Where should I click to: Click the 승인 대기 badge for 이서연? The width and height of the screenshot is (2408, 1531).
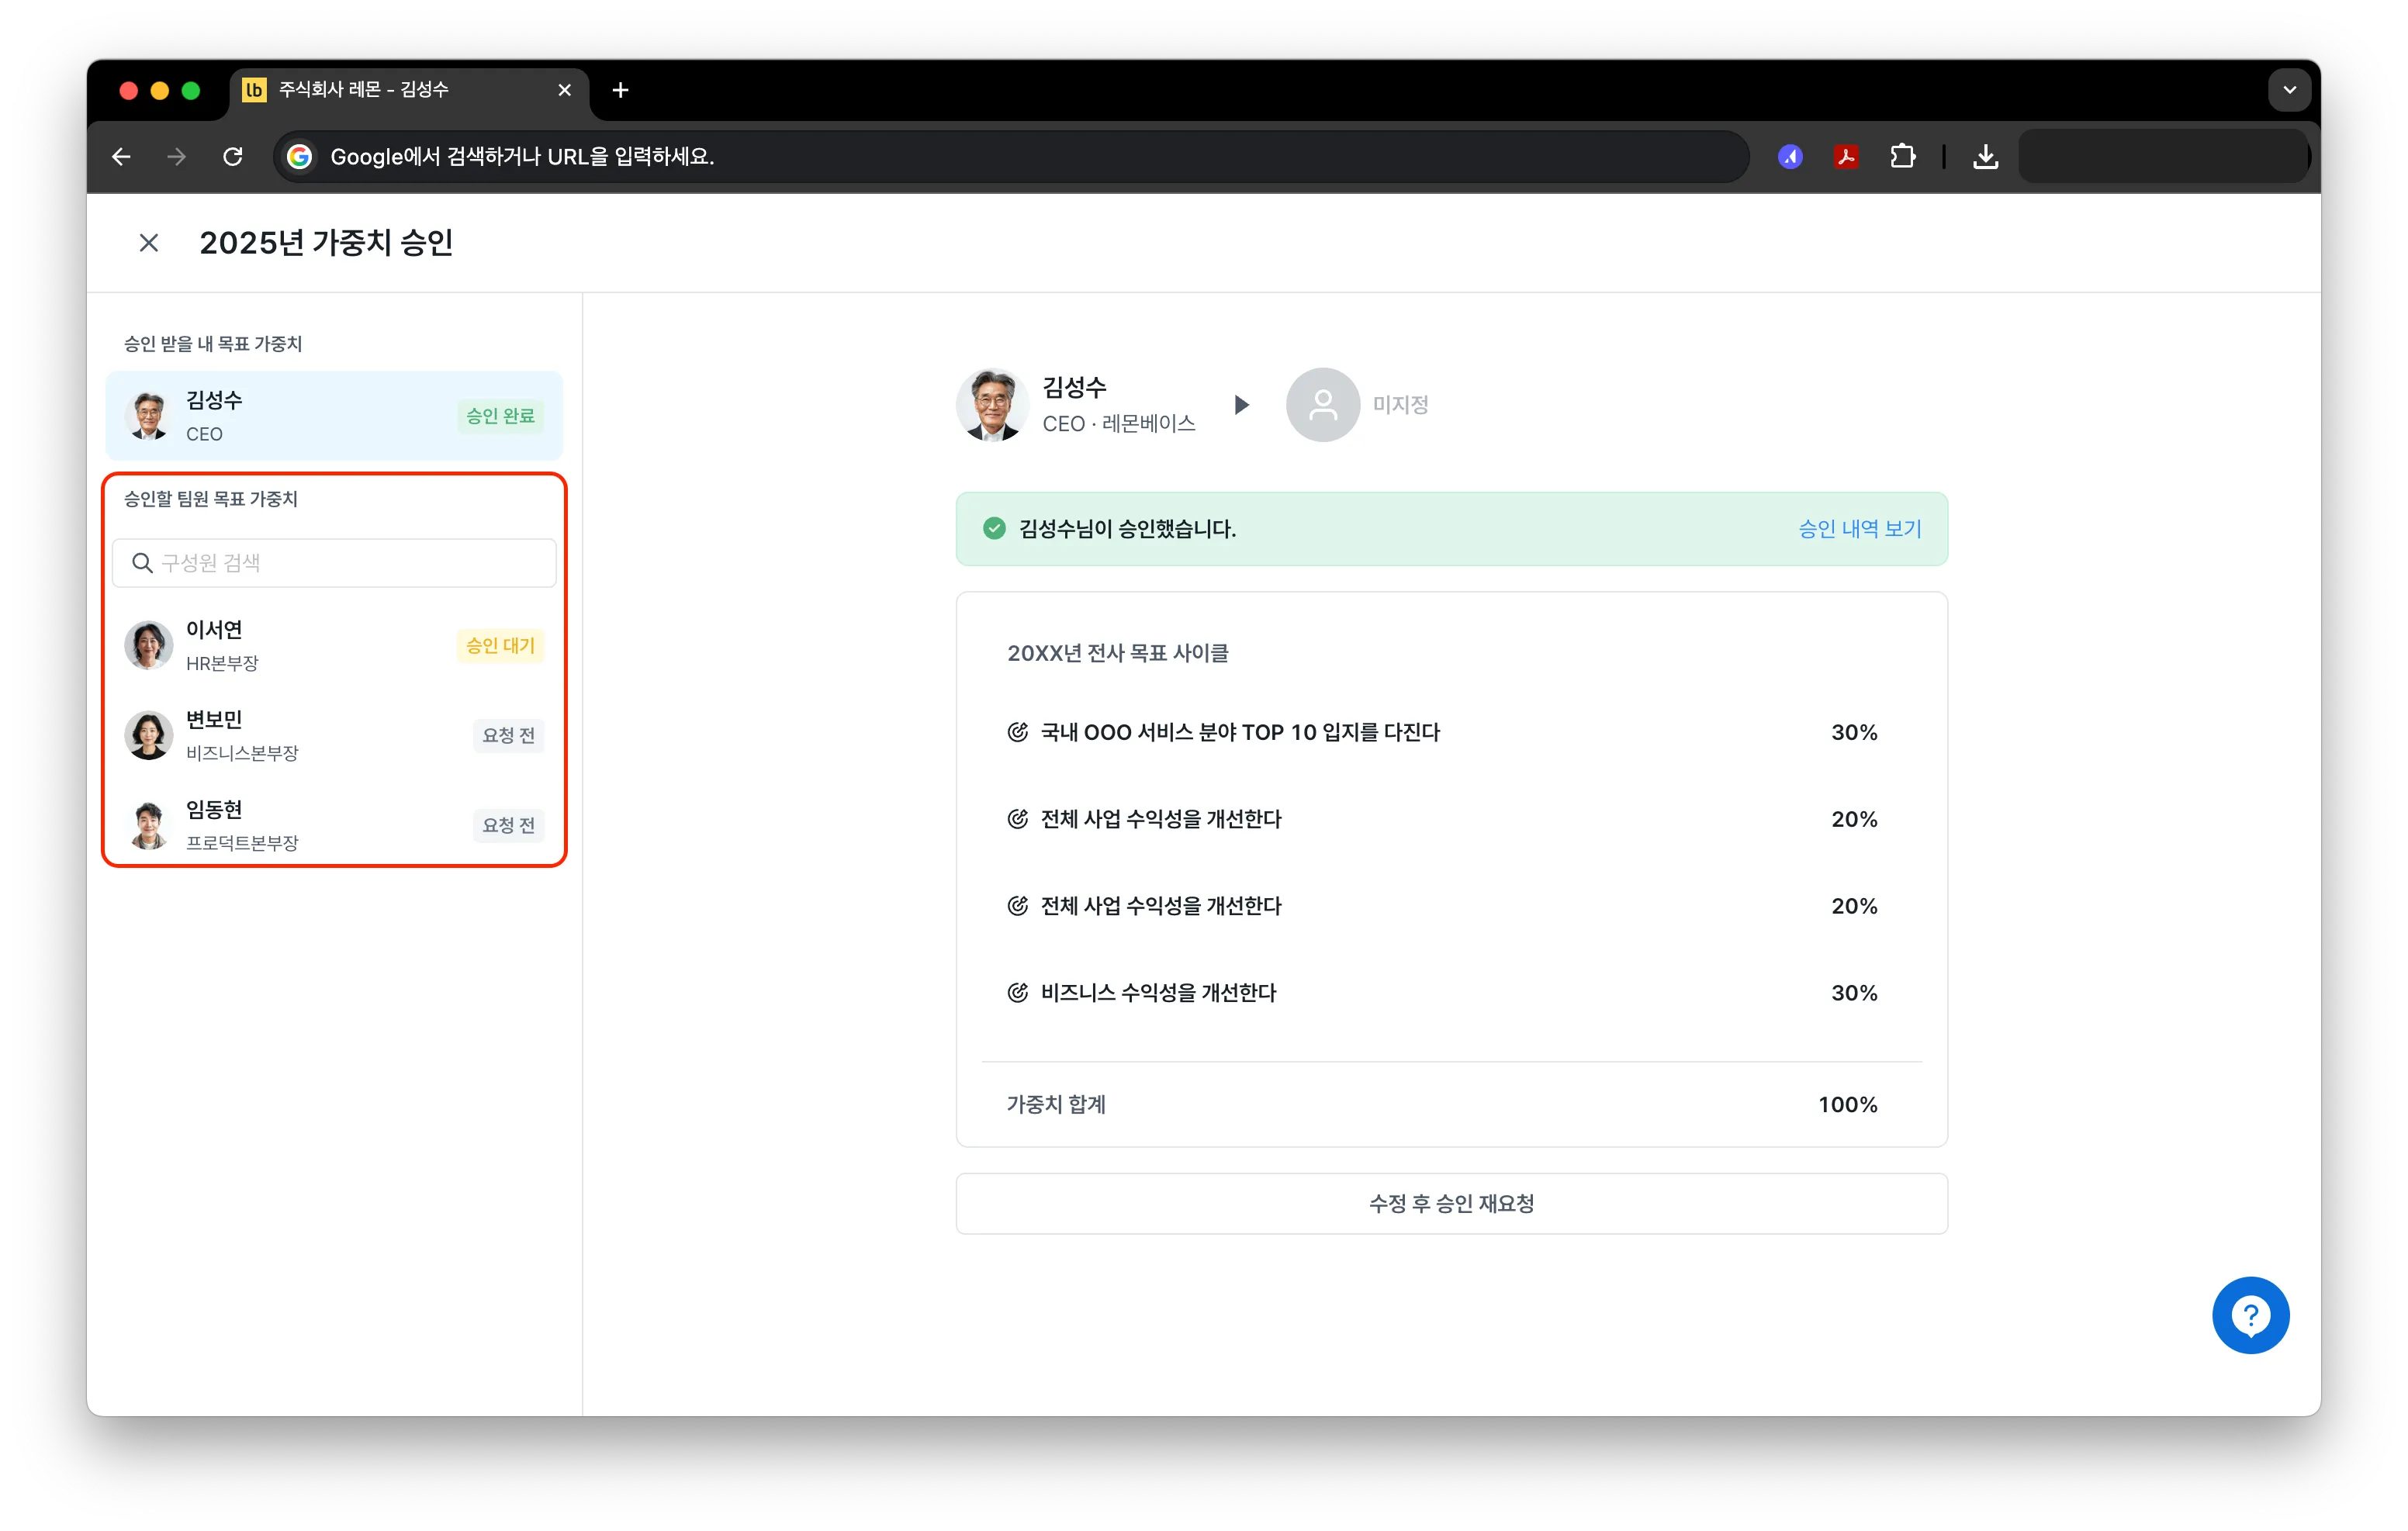pos(500,645)
